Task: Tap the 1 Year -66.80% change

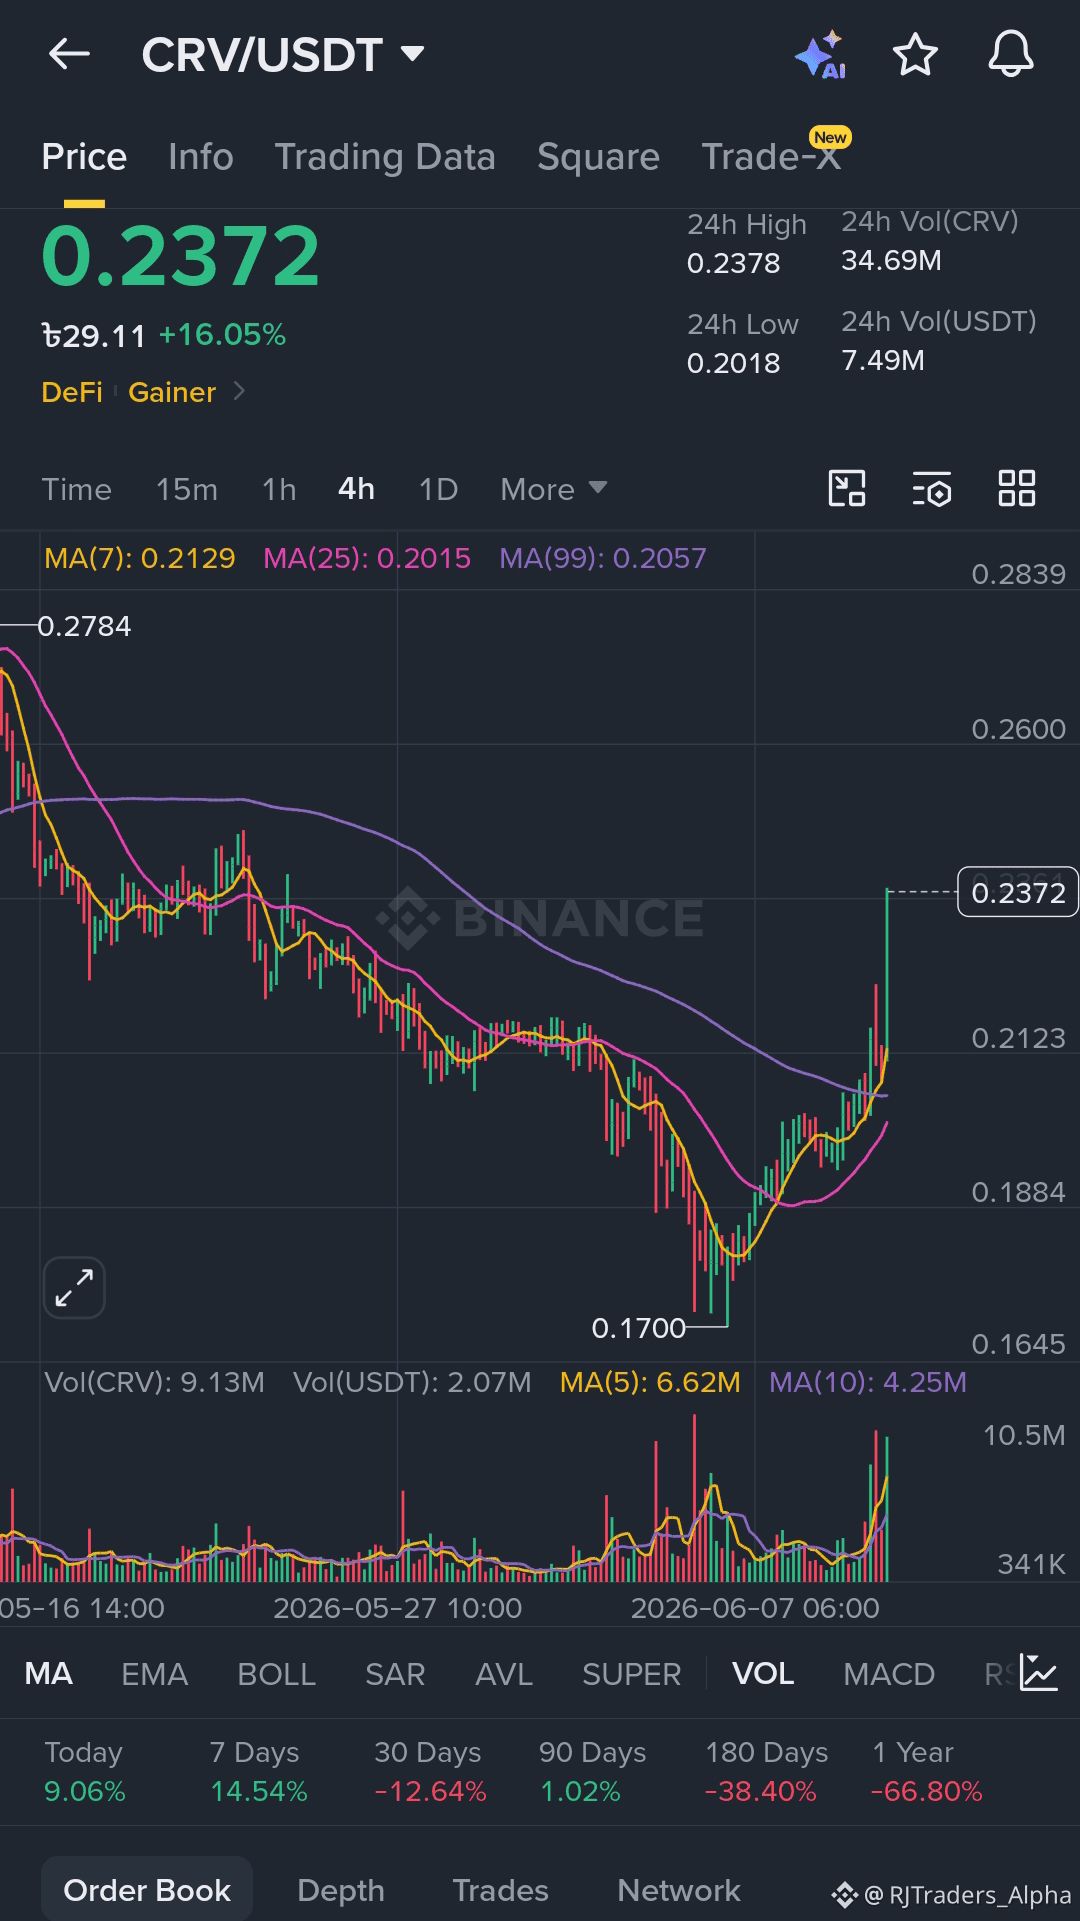Action: coord(927,1791)
